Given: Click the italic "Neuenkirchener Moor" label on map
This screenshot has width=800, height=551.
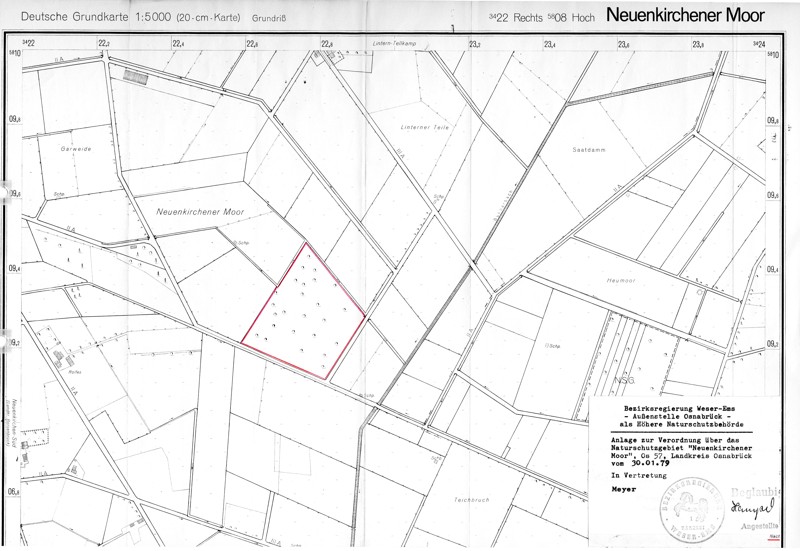Looking at the screenshot, I should click(200, 212).
